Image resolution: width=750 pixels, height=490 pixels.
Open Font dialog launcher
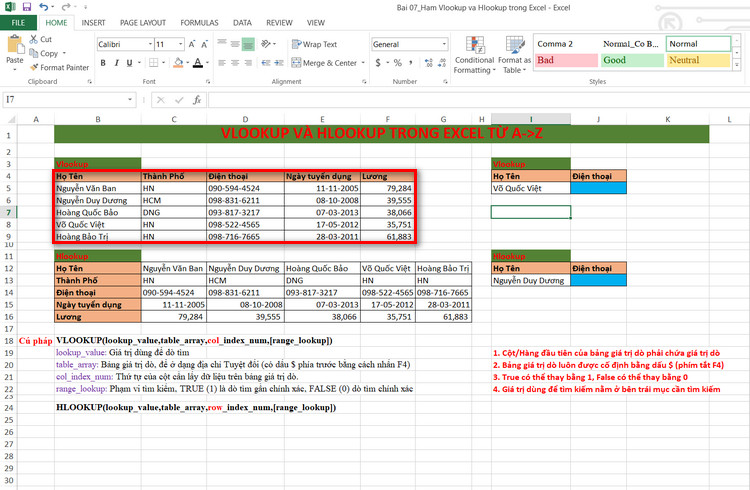208,82
